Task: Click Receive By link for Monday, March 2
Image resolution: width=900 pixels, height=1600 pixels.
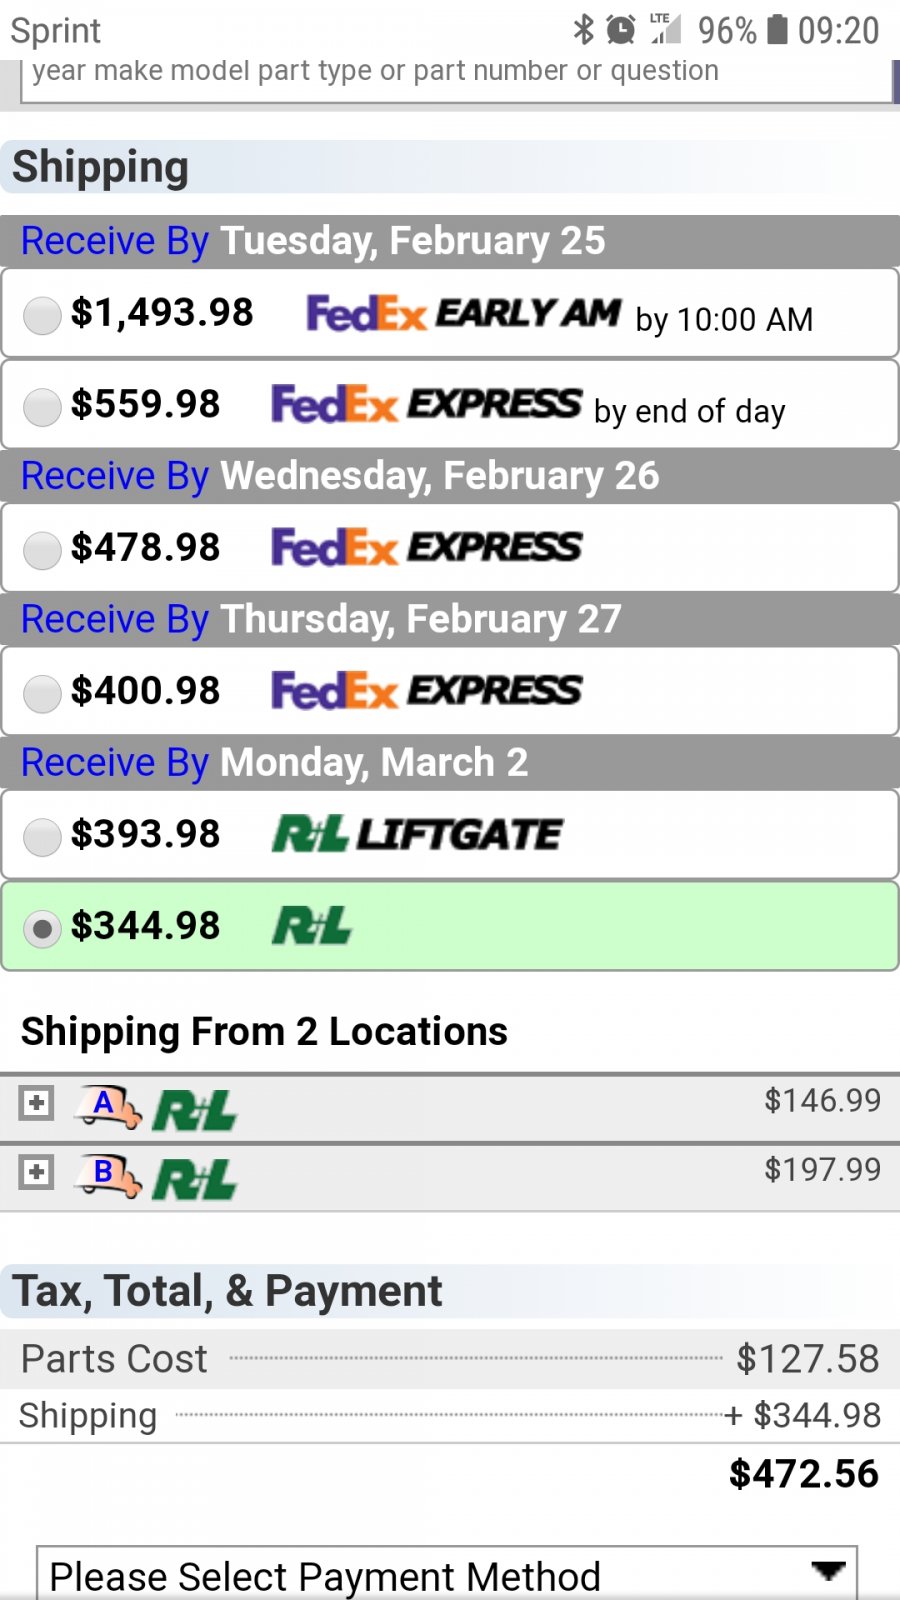Action: click(x=115, y=763)
